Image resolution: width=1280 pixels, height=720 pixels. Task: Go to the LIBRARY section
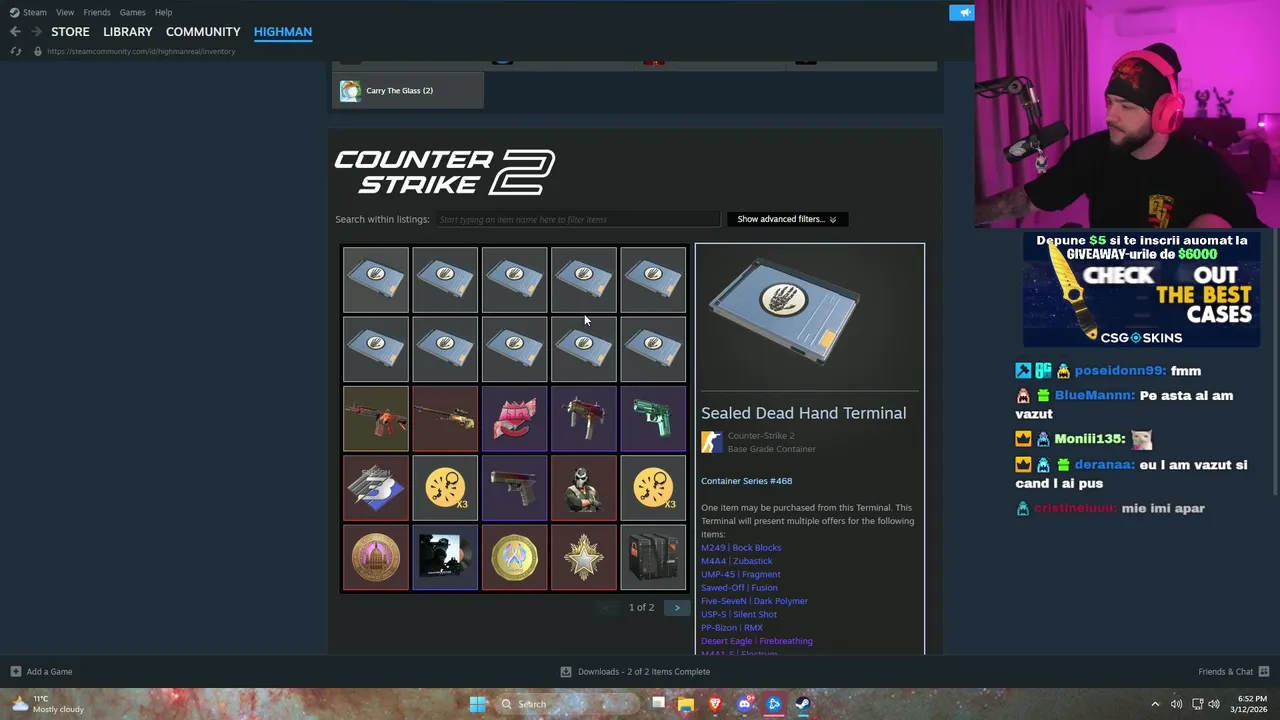[128, 32]
